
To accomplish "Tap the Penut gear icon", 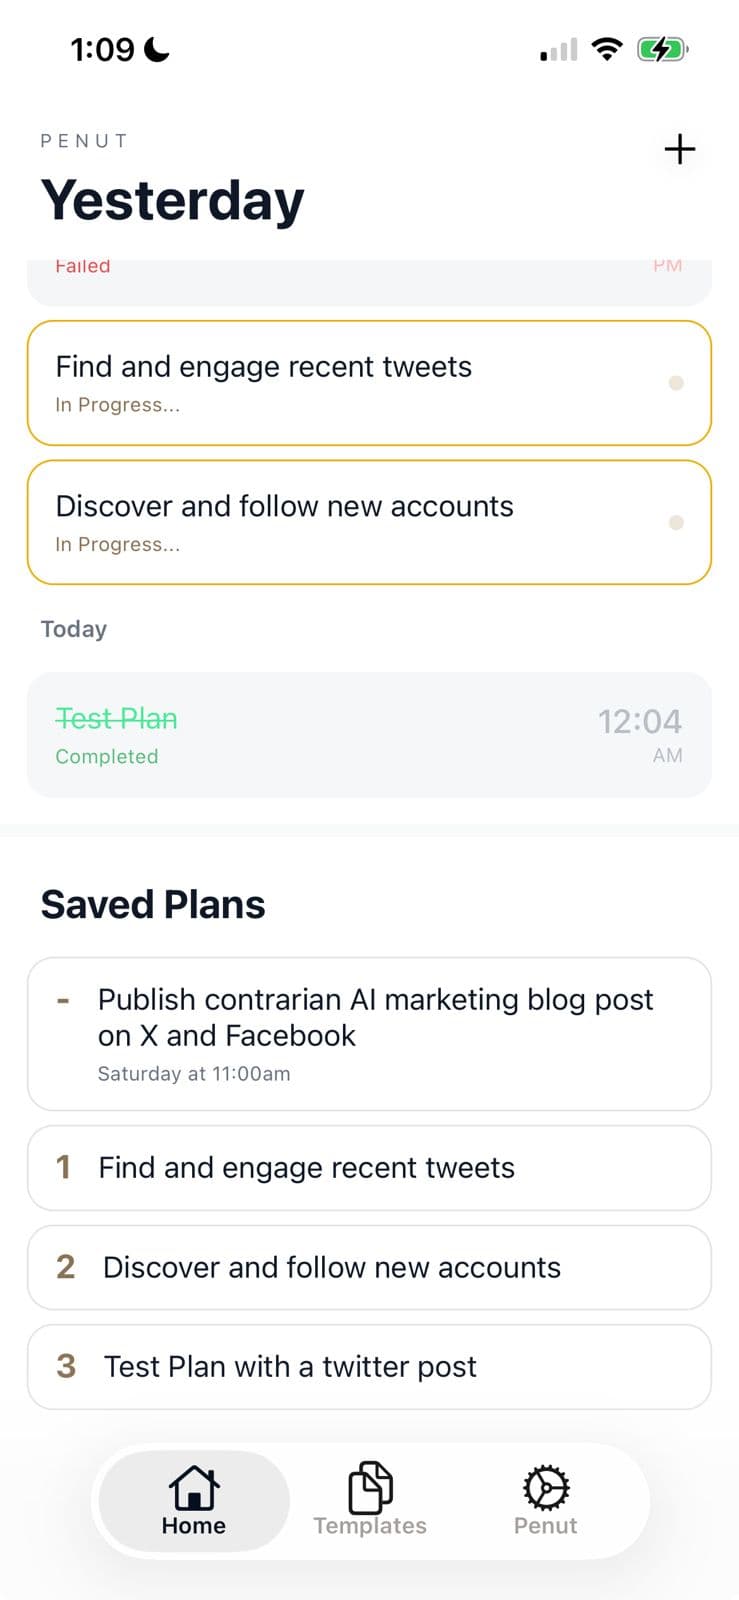I will click(546, 1487).
